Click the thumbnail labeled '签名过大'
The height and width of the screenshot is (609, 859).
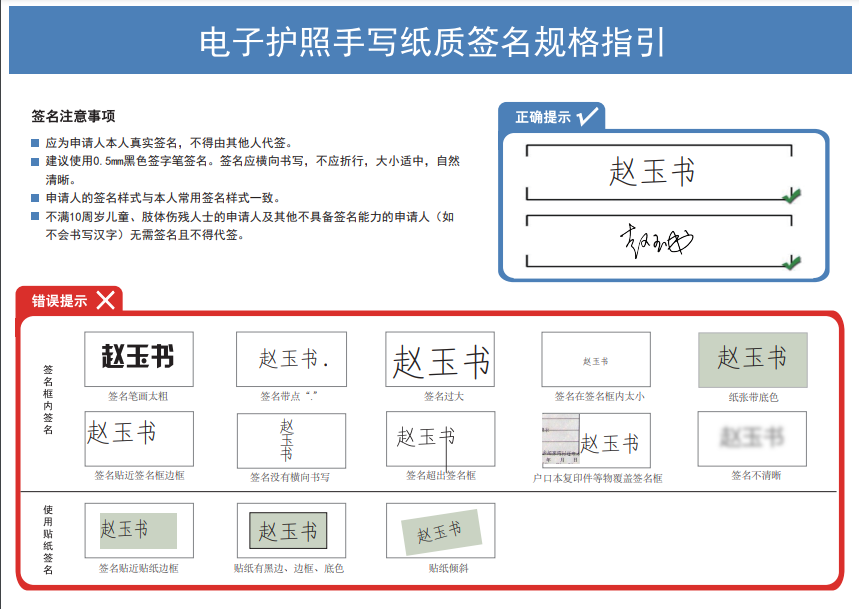pyautogui.click(x=440, y=359)
